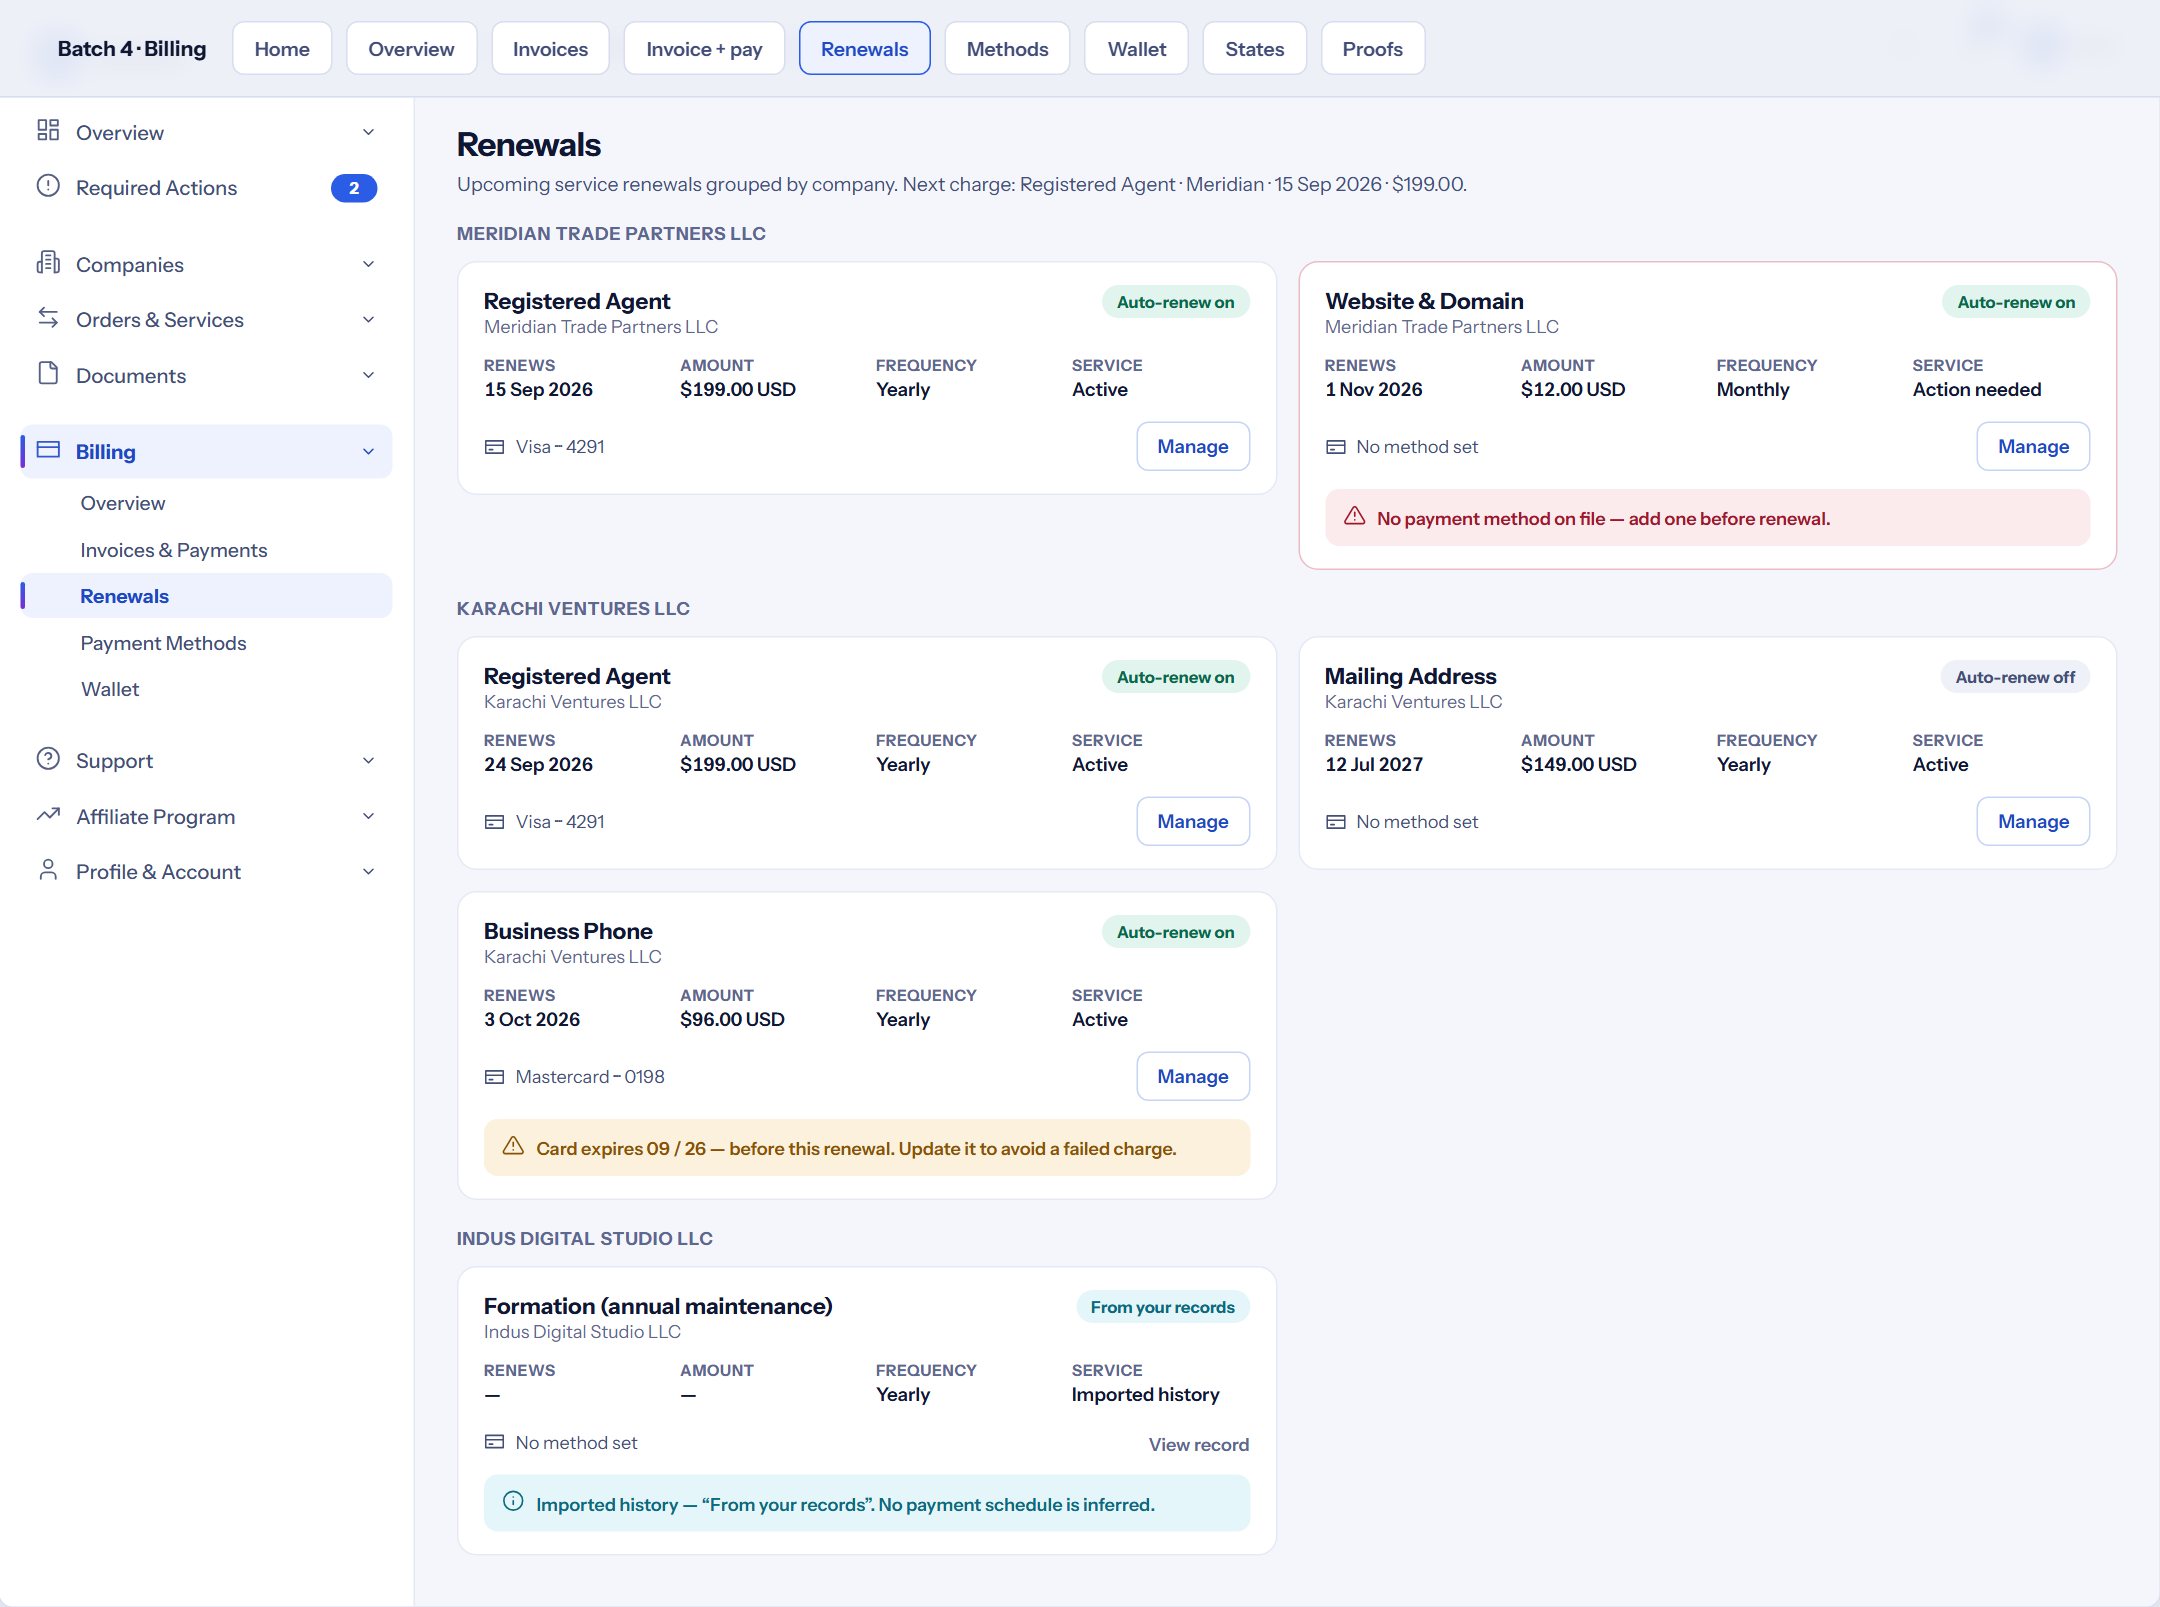The height and width of the screenshot is (1607, 2160).
Task: Click the Orders & Services arrows icon
Action: [x=48, y=318]
